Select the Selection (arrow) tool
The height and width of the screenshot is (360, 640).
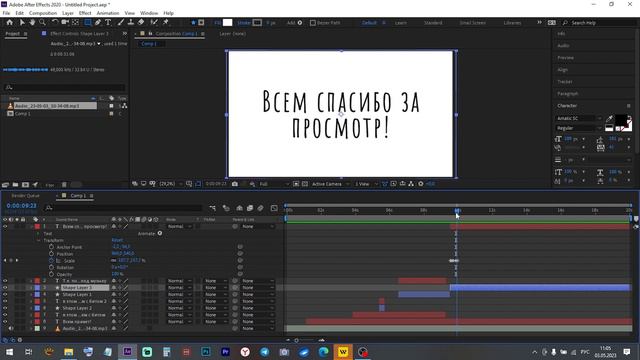22,22
